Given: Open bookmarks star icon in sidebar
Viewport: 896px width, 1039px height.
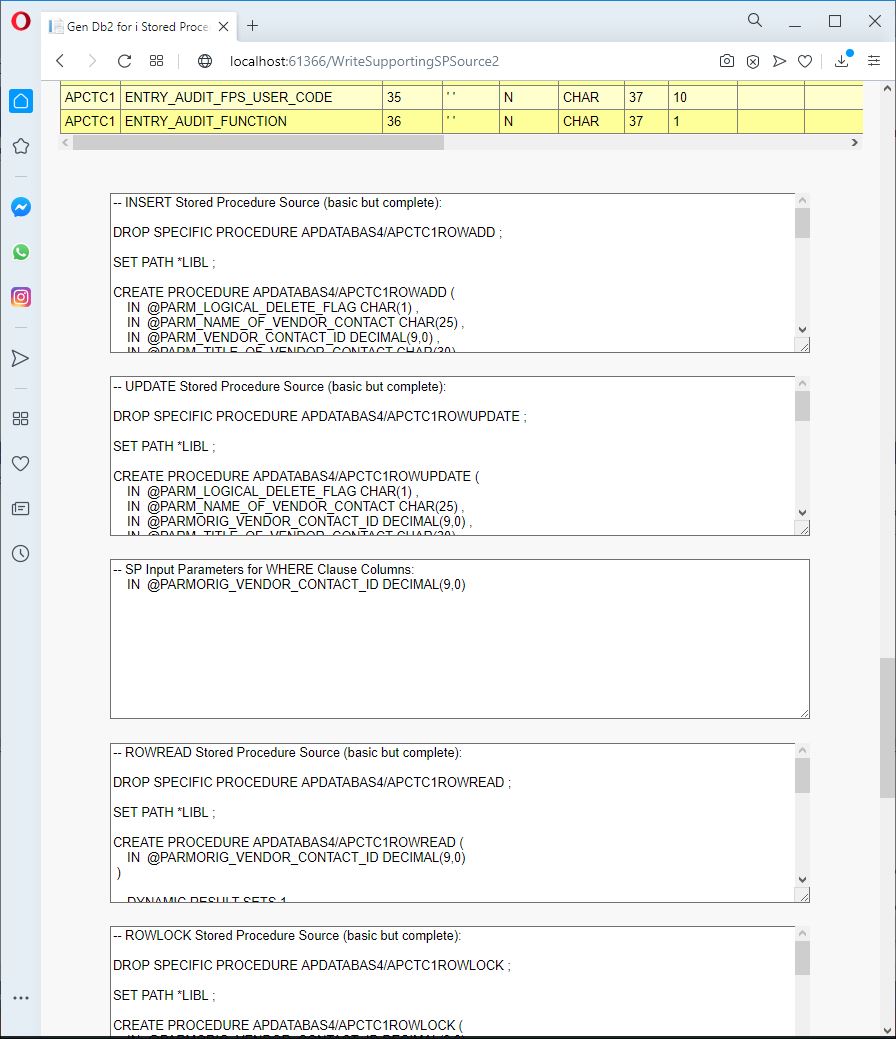Looking at the screenshot, I should tap(21, 146).
